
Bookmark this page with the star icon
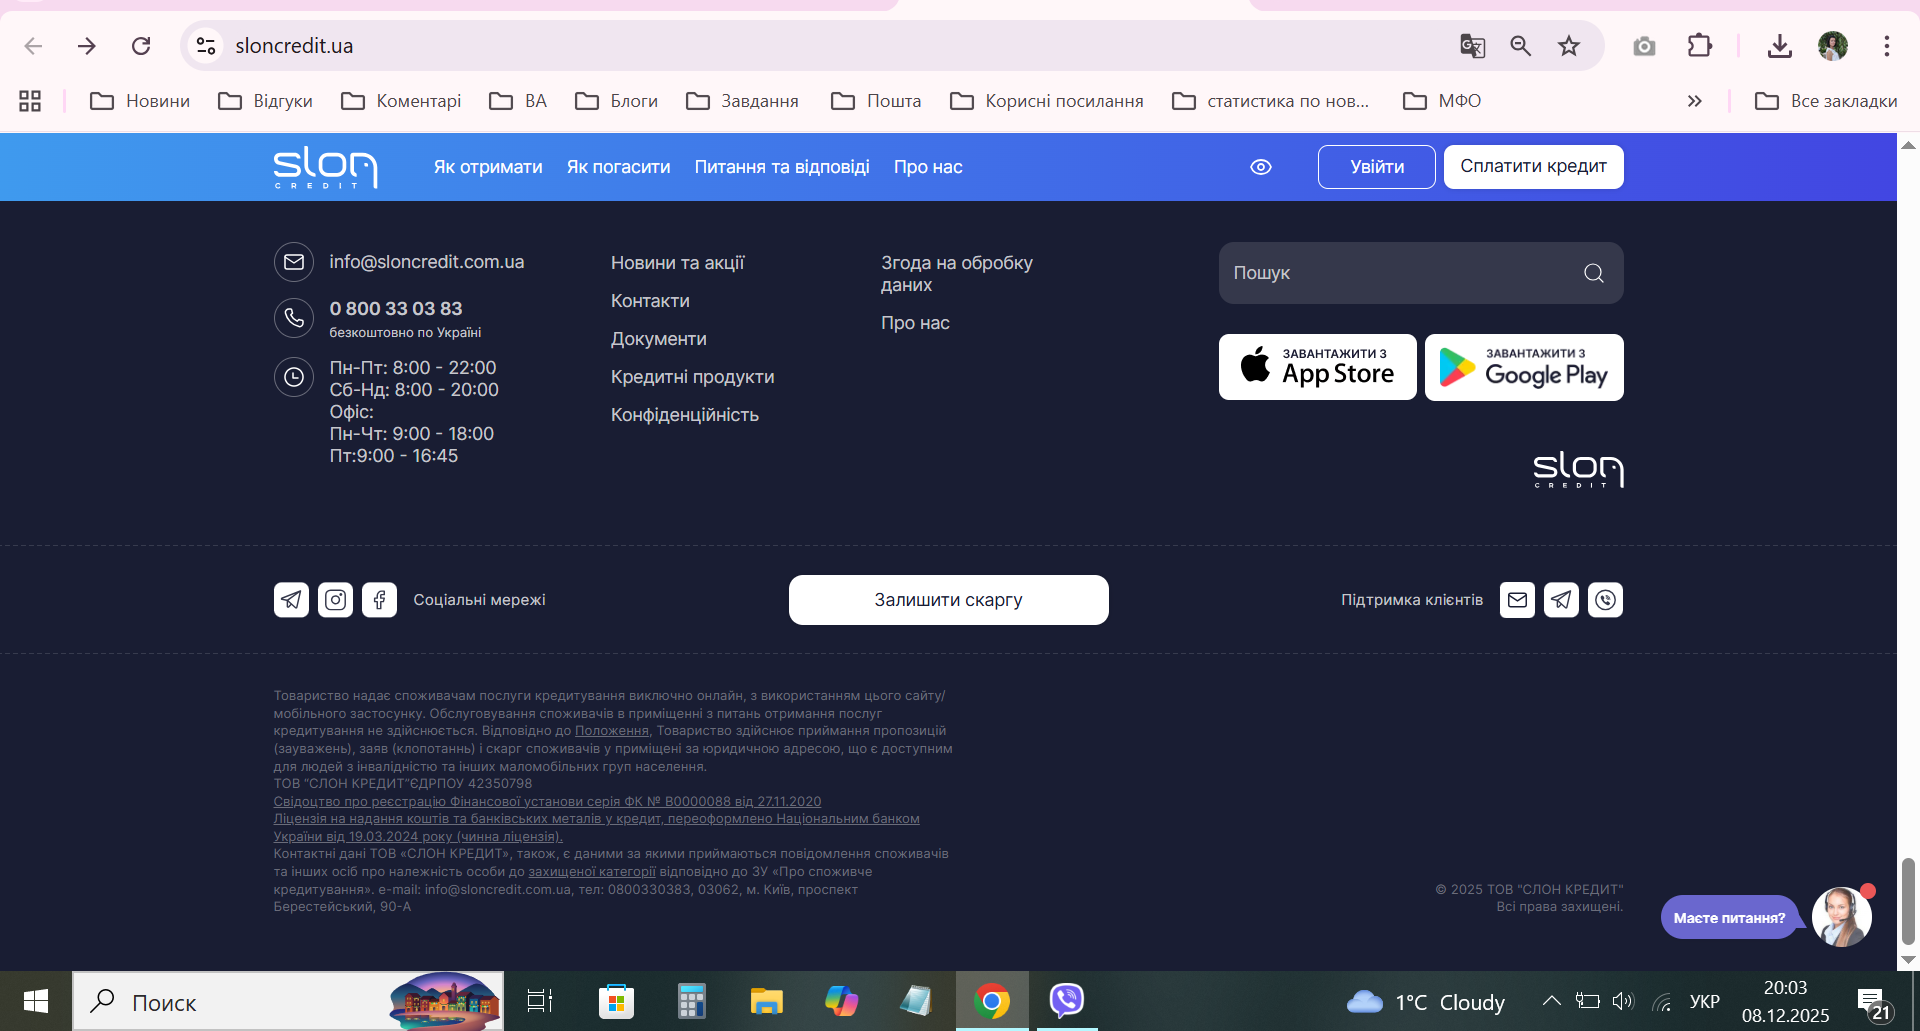[1569, 46]
